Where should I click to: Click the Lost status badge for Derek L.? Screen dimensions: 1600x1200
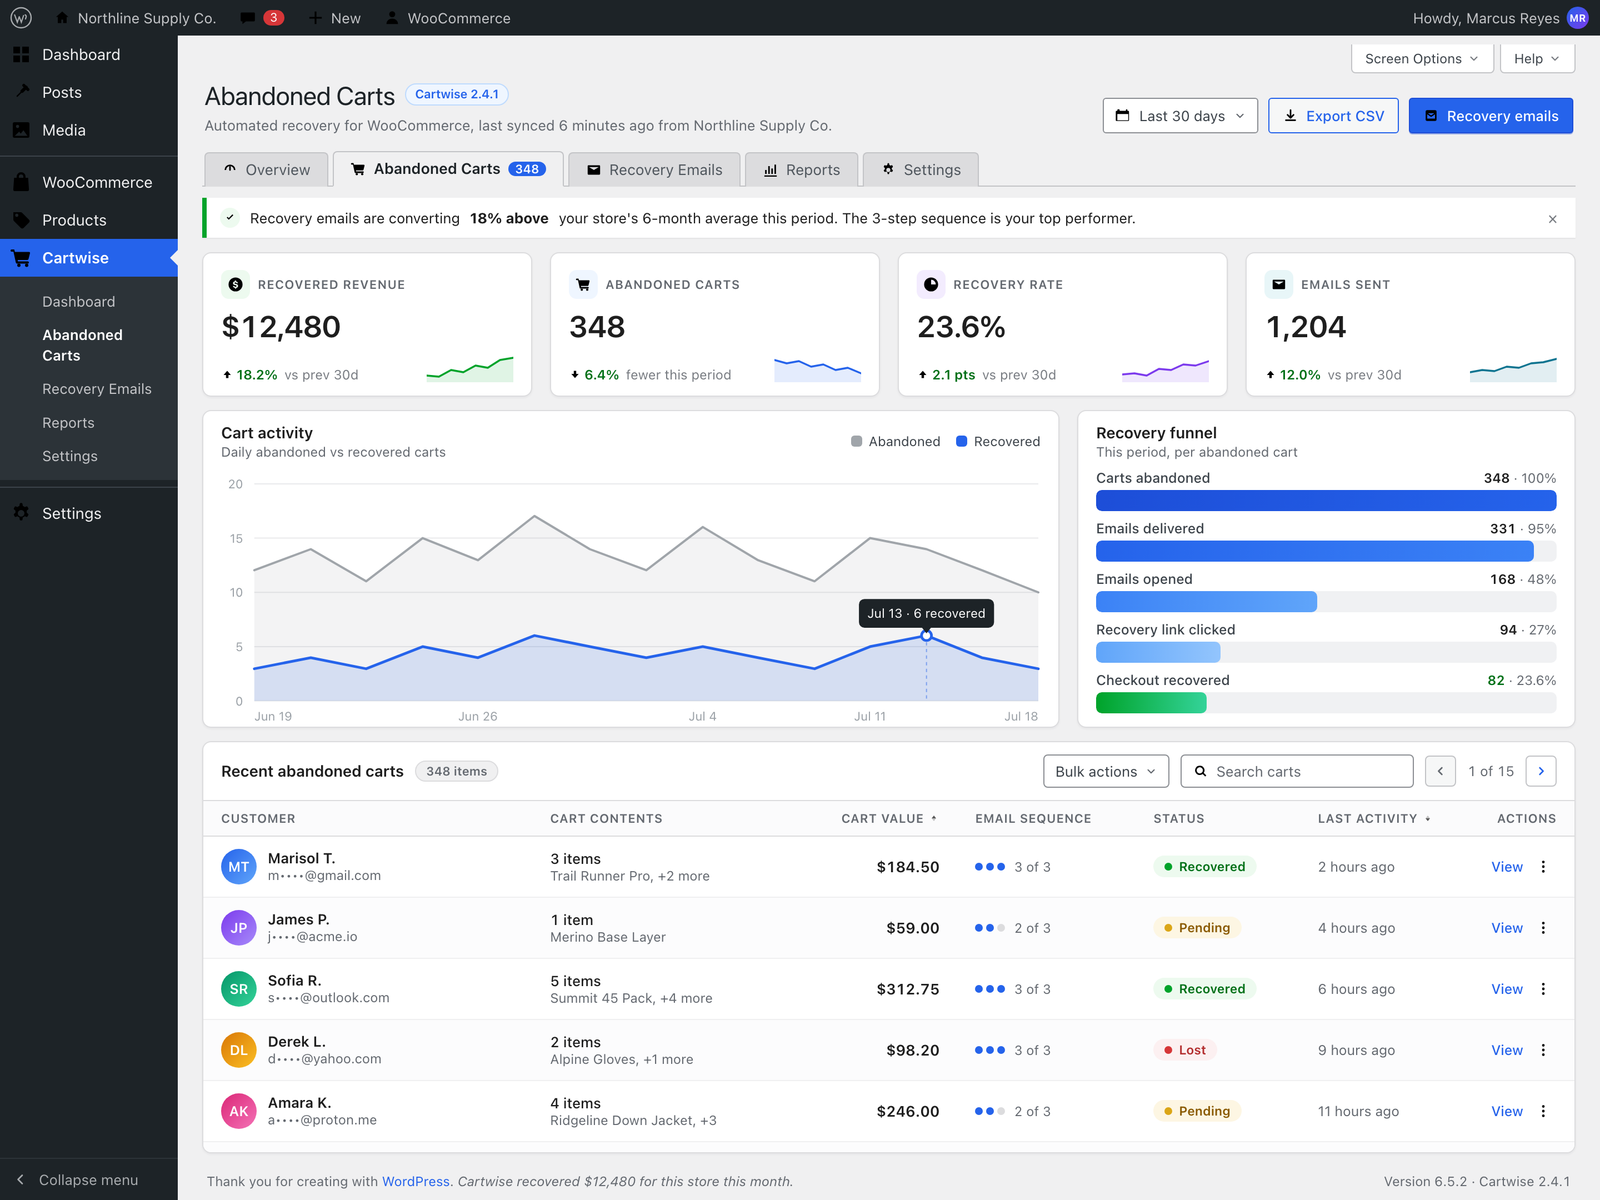(1185, 1050)
